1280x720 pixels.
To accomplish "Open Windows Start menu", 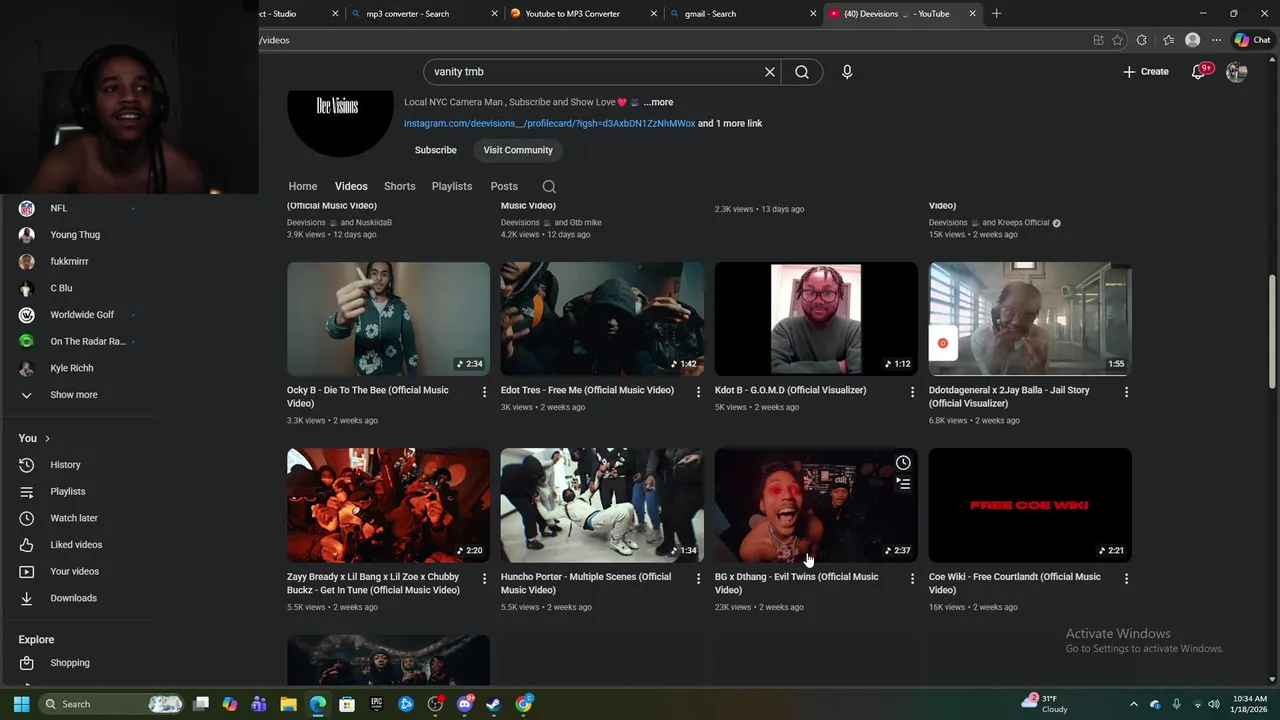I will click(x=21, y=704).
